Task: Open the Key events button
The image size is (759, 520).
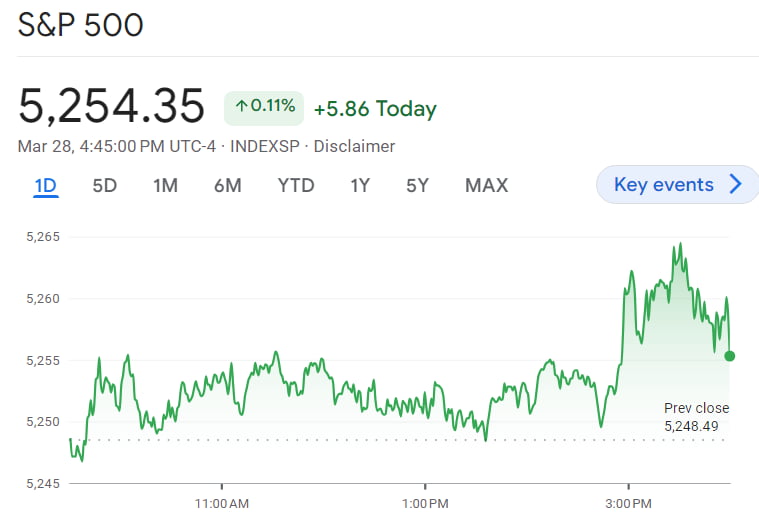Action: click(677, 184)
